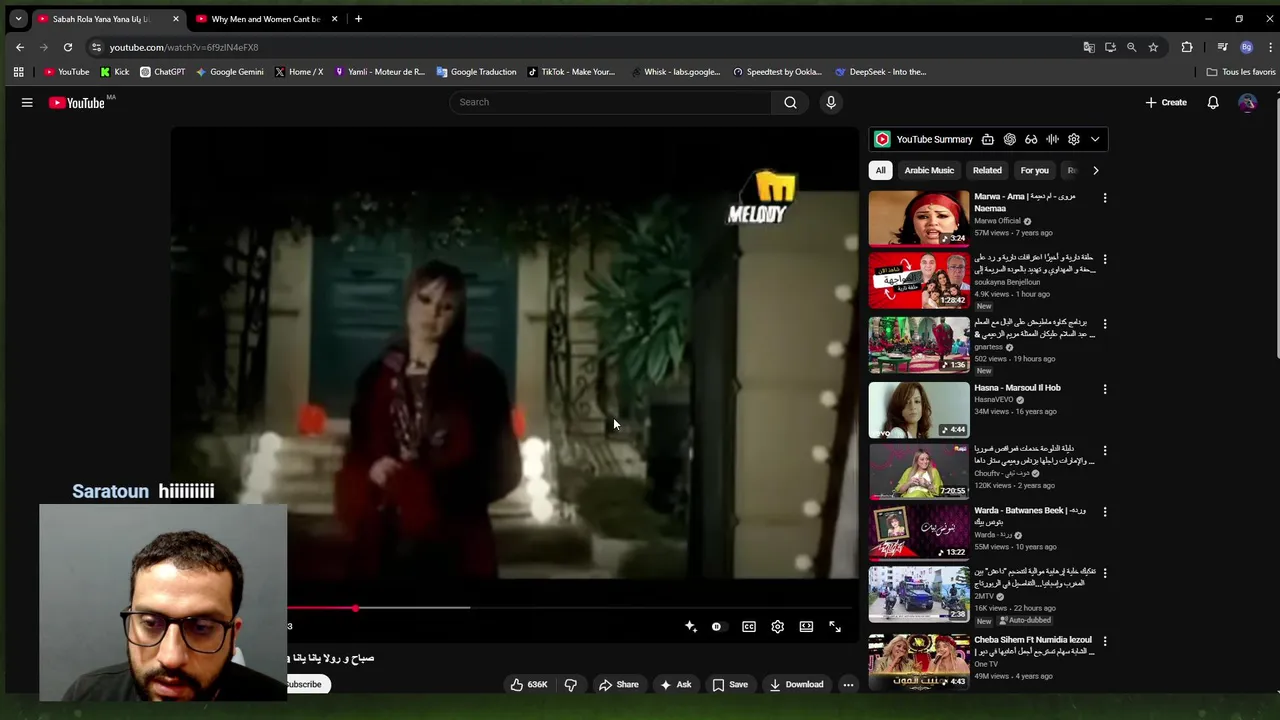The width and height of the screenshot is (1280, 720).
Task: Open YouTube Summary settings gear
Action: click(x=1074, y=139)
